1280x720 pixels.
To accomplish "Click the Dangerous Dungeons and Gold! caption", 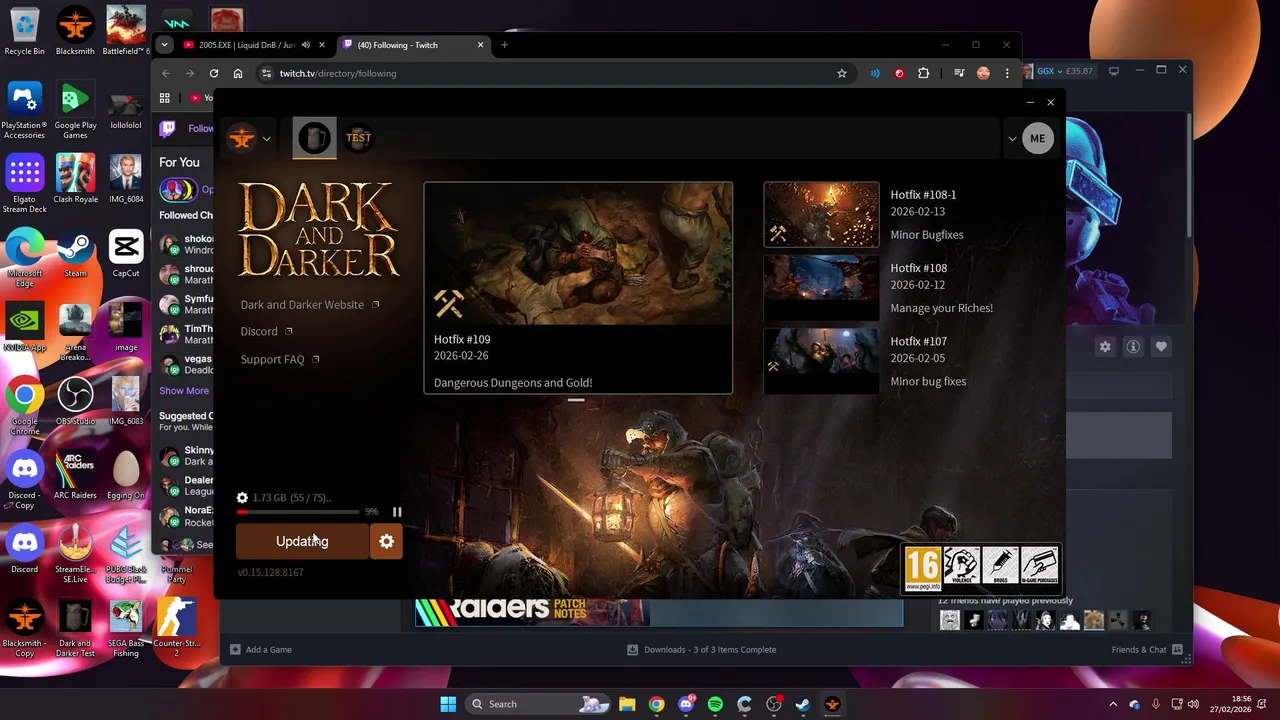I will click(x=513, y=383).
